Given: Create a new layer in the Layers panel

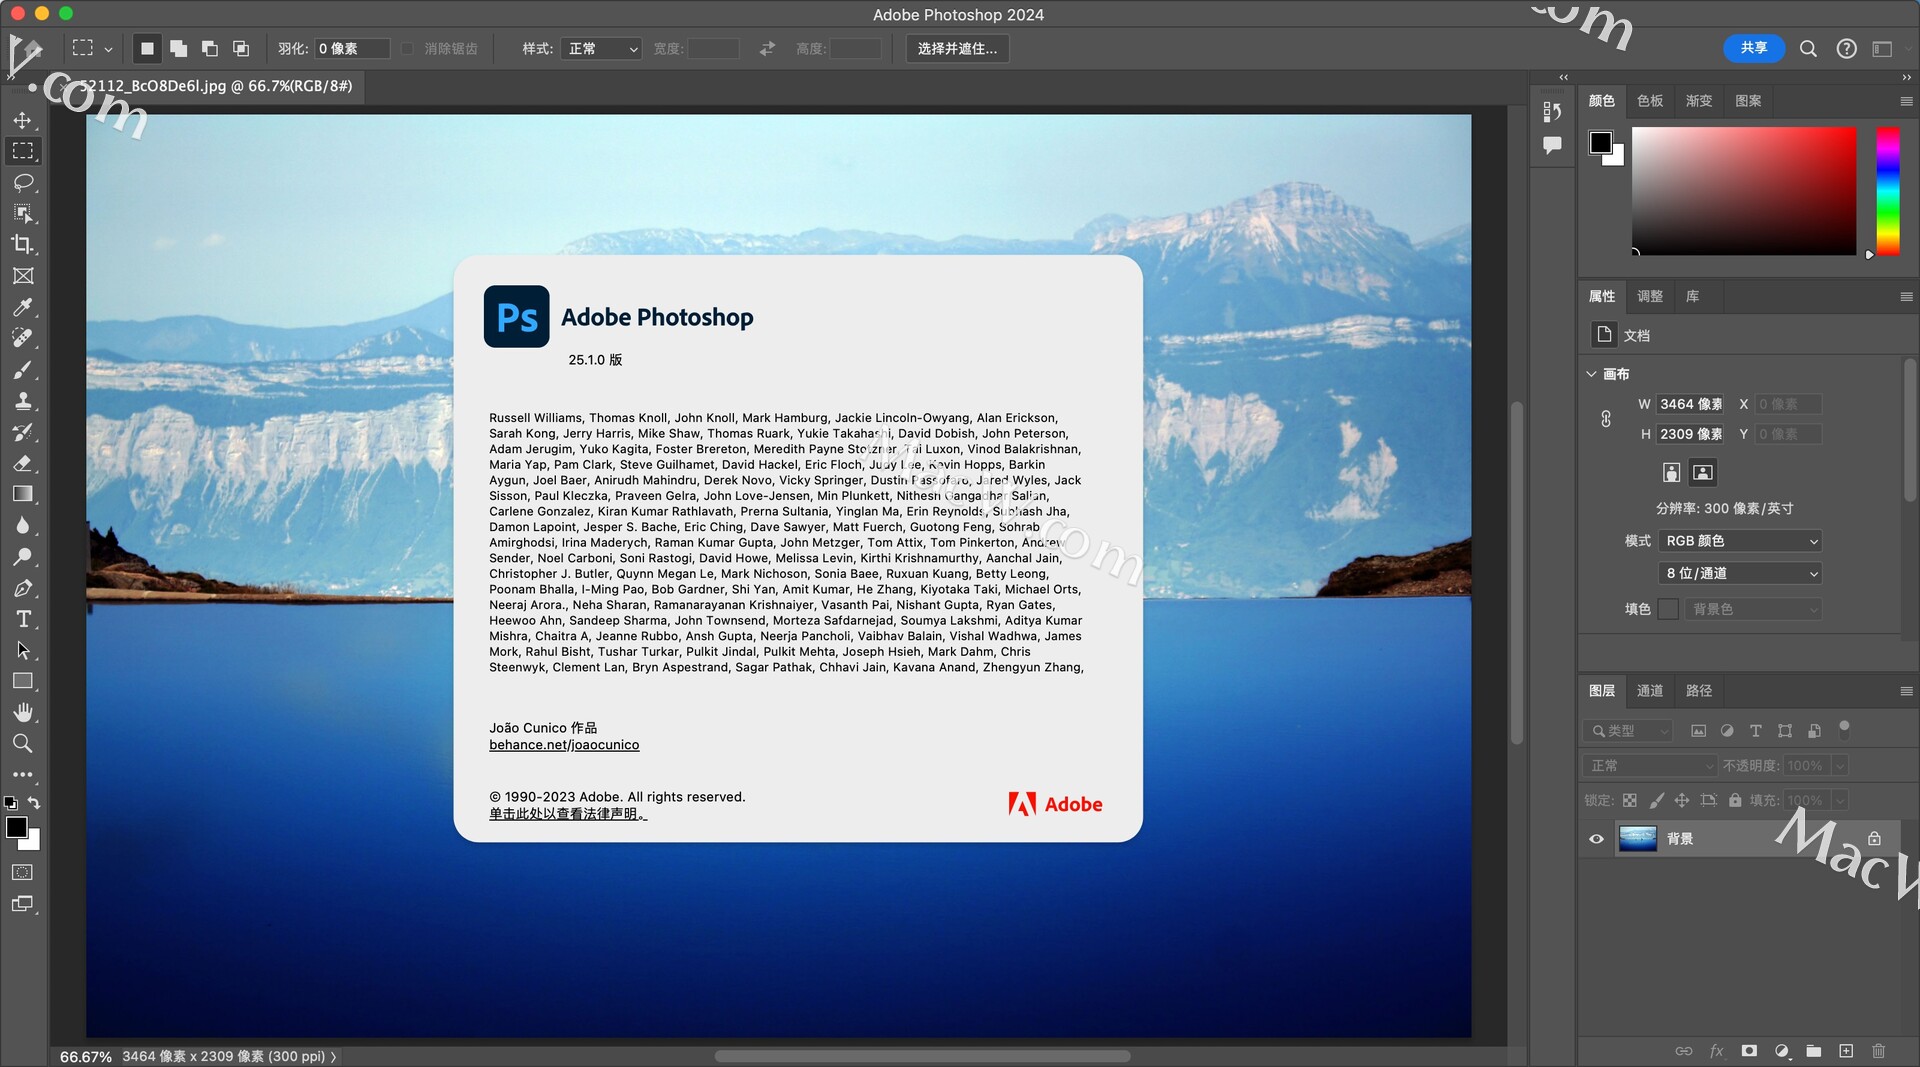Looking at the screenshot, I should click(x=1847, y=1051).
